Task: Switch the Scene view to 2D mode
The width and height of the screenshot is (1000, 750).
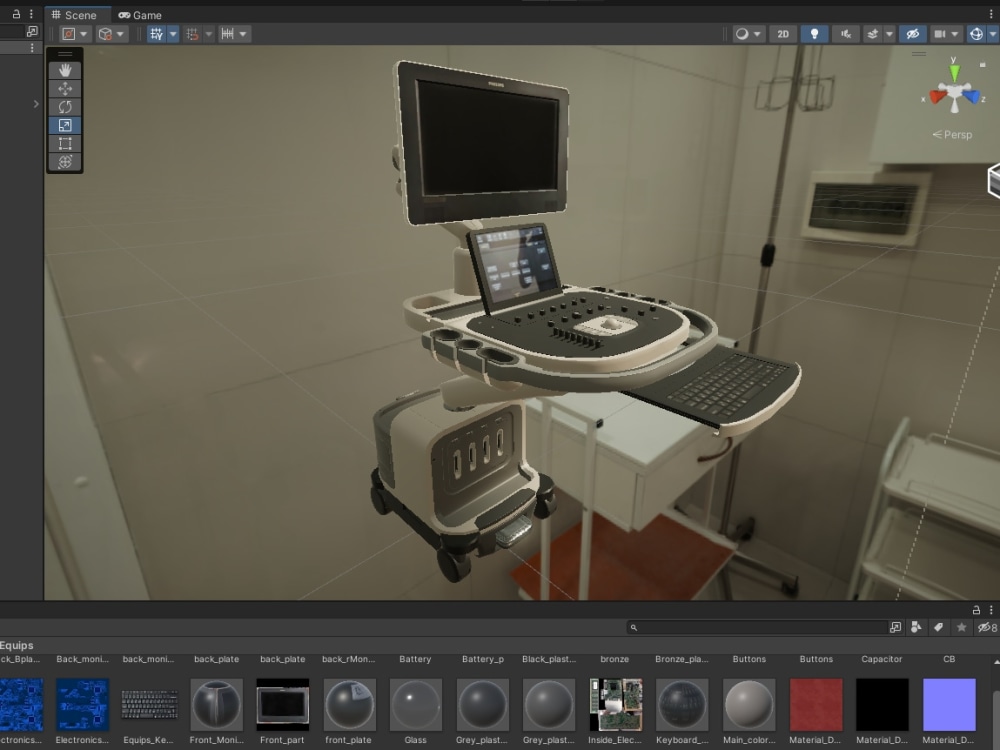Action: point(784,33)
